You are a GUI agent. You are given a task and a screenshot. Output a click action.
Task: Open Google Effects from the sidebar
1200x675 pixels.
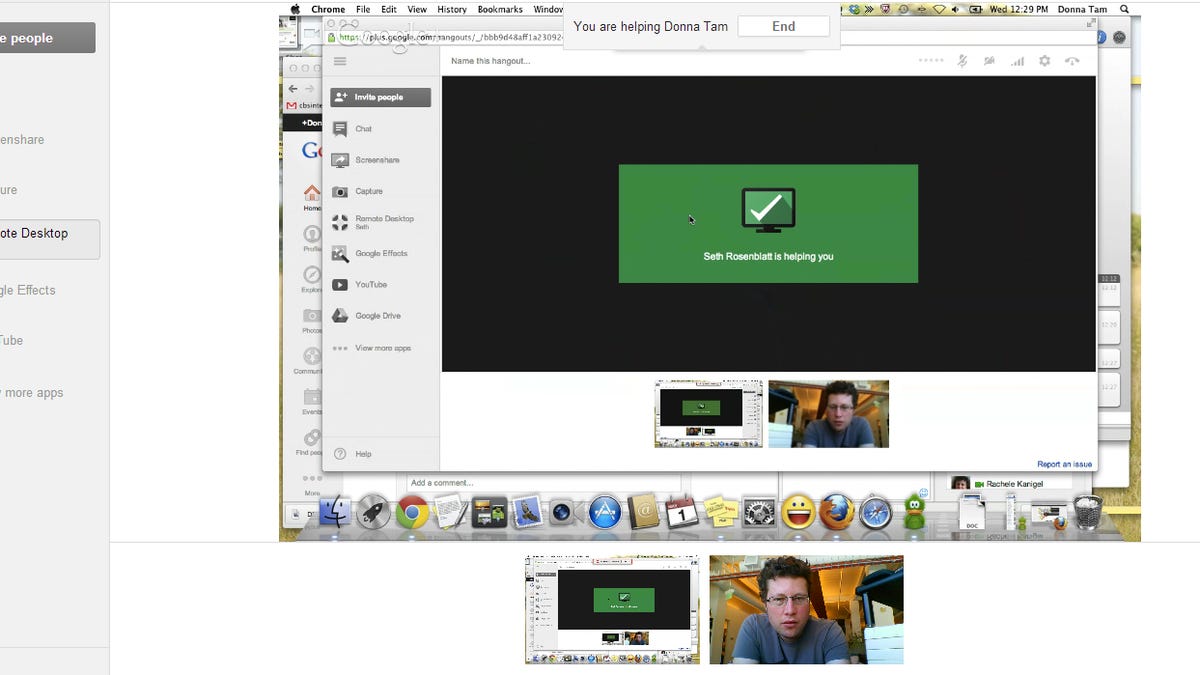coord(380,253)
